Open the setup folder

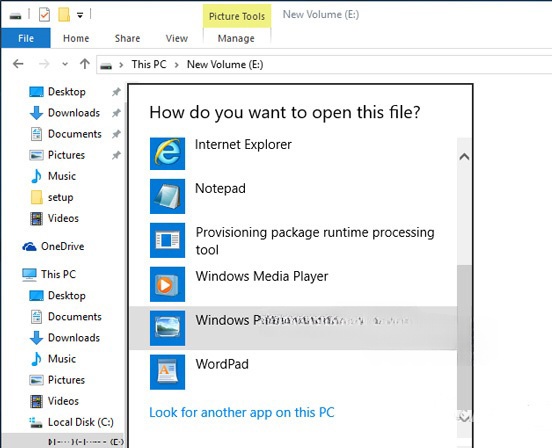pyautogui.click(x=52, y=197)
